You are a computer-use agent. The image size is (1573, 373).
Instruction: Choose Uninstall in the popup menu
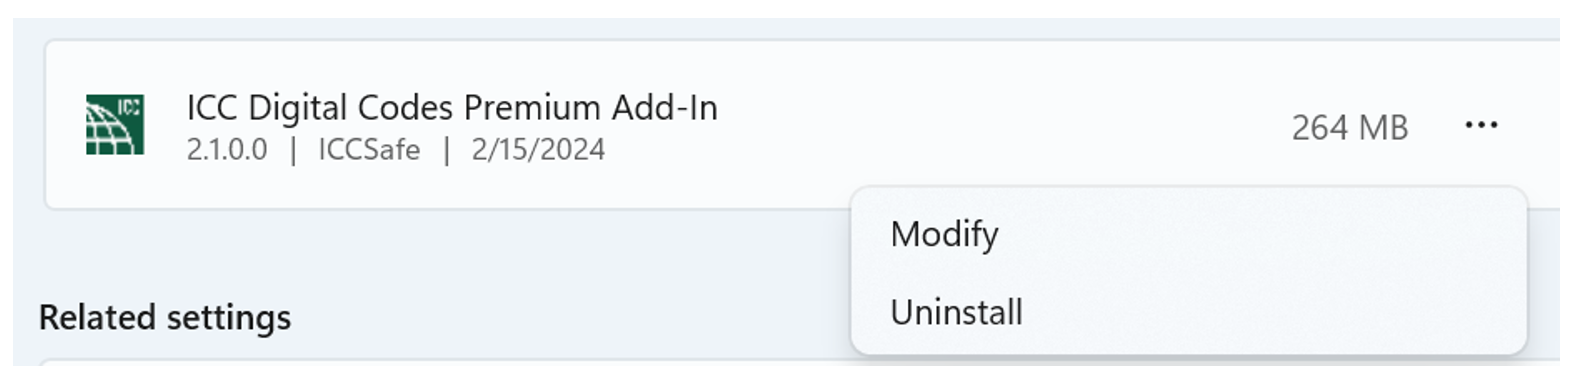(956, 312)
